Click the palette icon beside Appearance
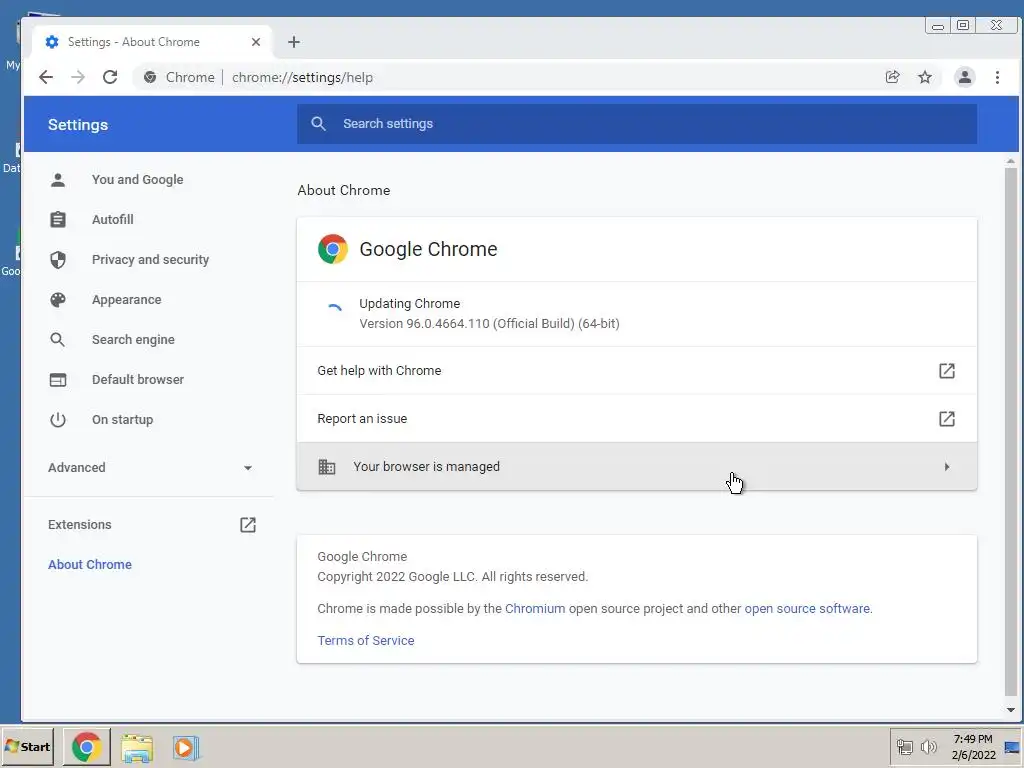The width and height of the screenshot is (1024, 768). coord(58,300)
